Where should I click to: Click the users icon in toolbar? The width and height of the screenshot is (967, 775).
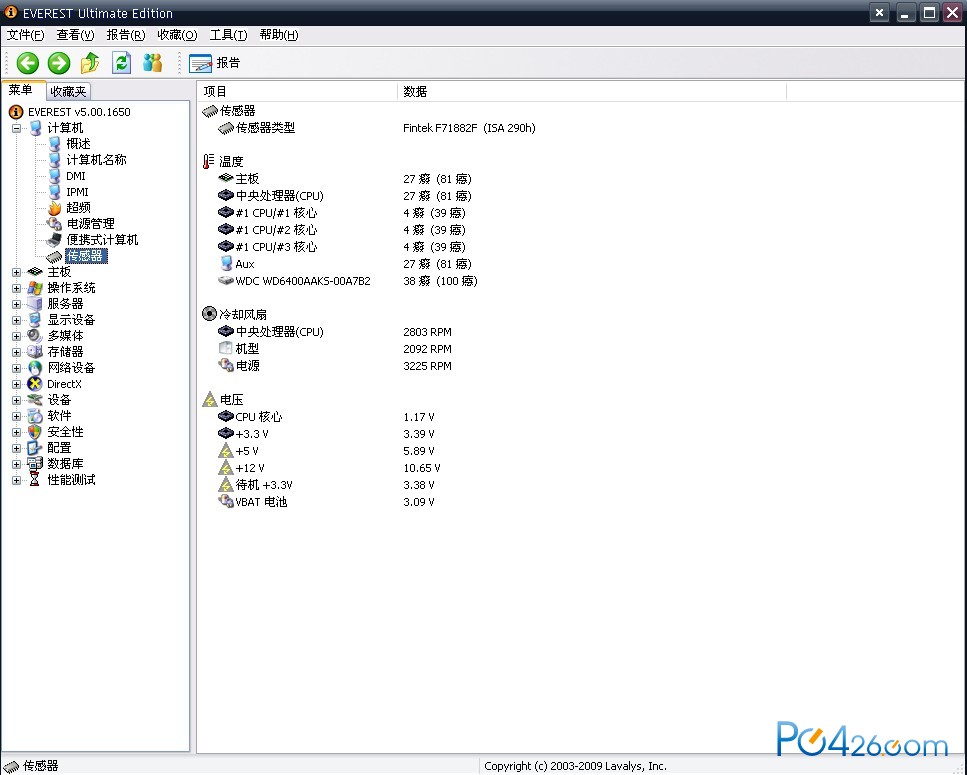[x=152, y=62]
